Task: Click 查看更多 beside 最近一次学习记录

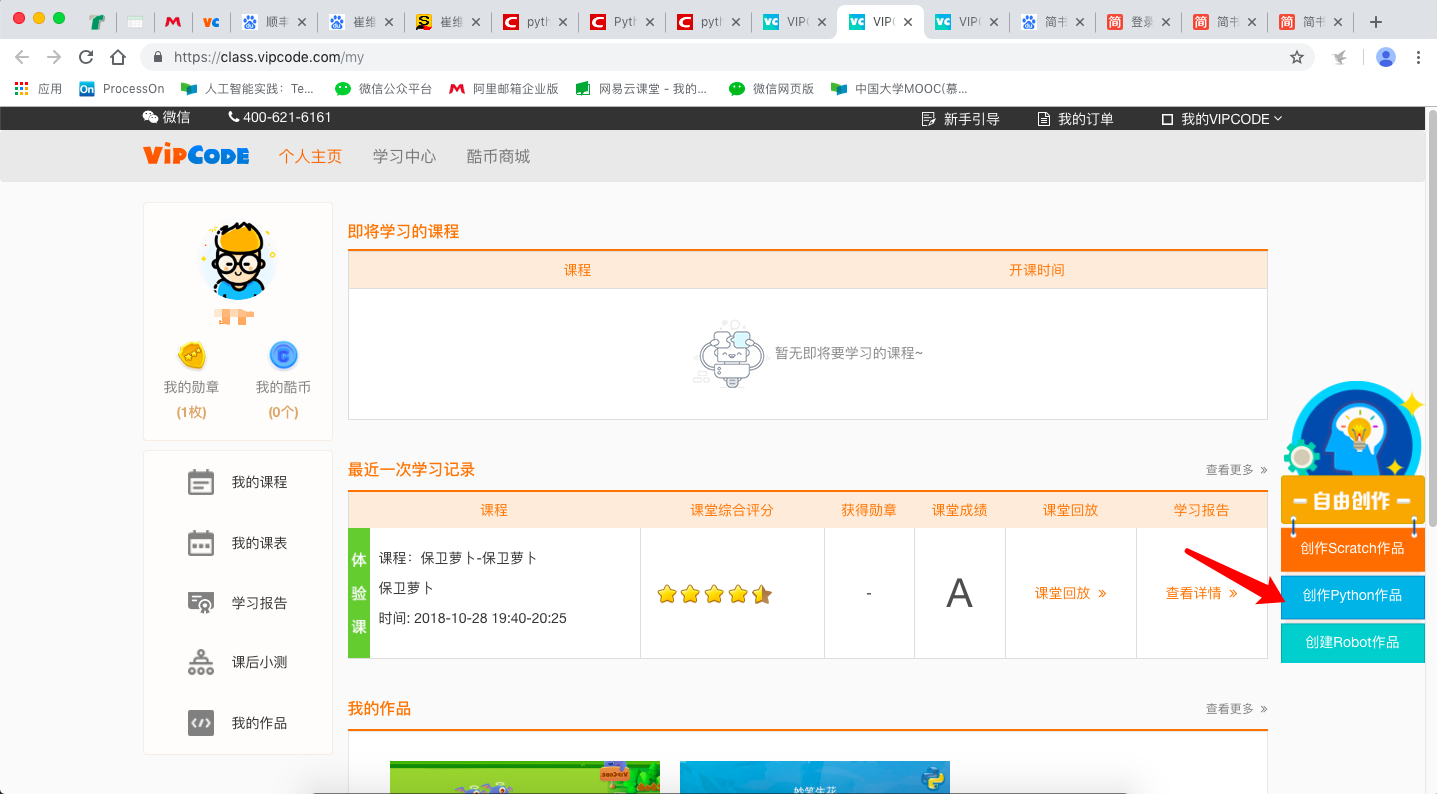Action: click(1236, 470)
